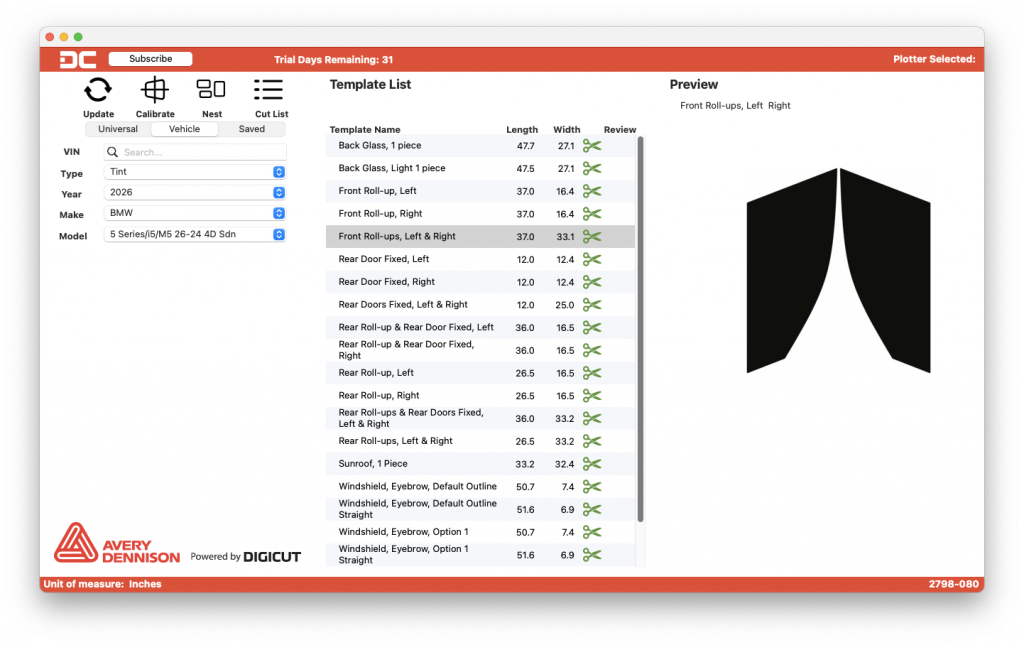Click the DC logo in header
This screenshot has height=645, width=1024.
pos(77,59)
